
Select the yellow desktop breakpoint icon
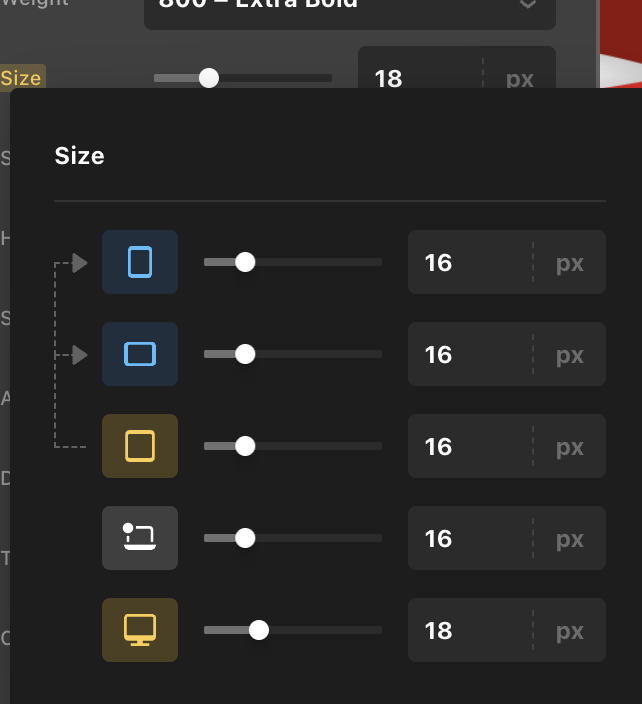point(140,630)
